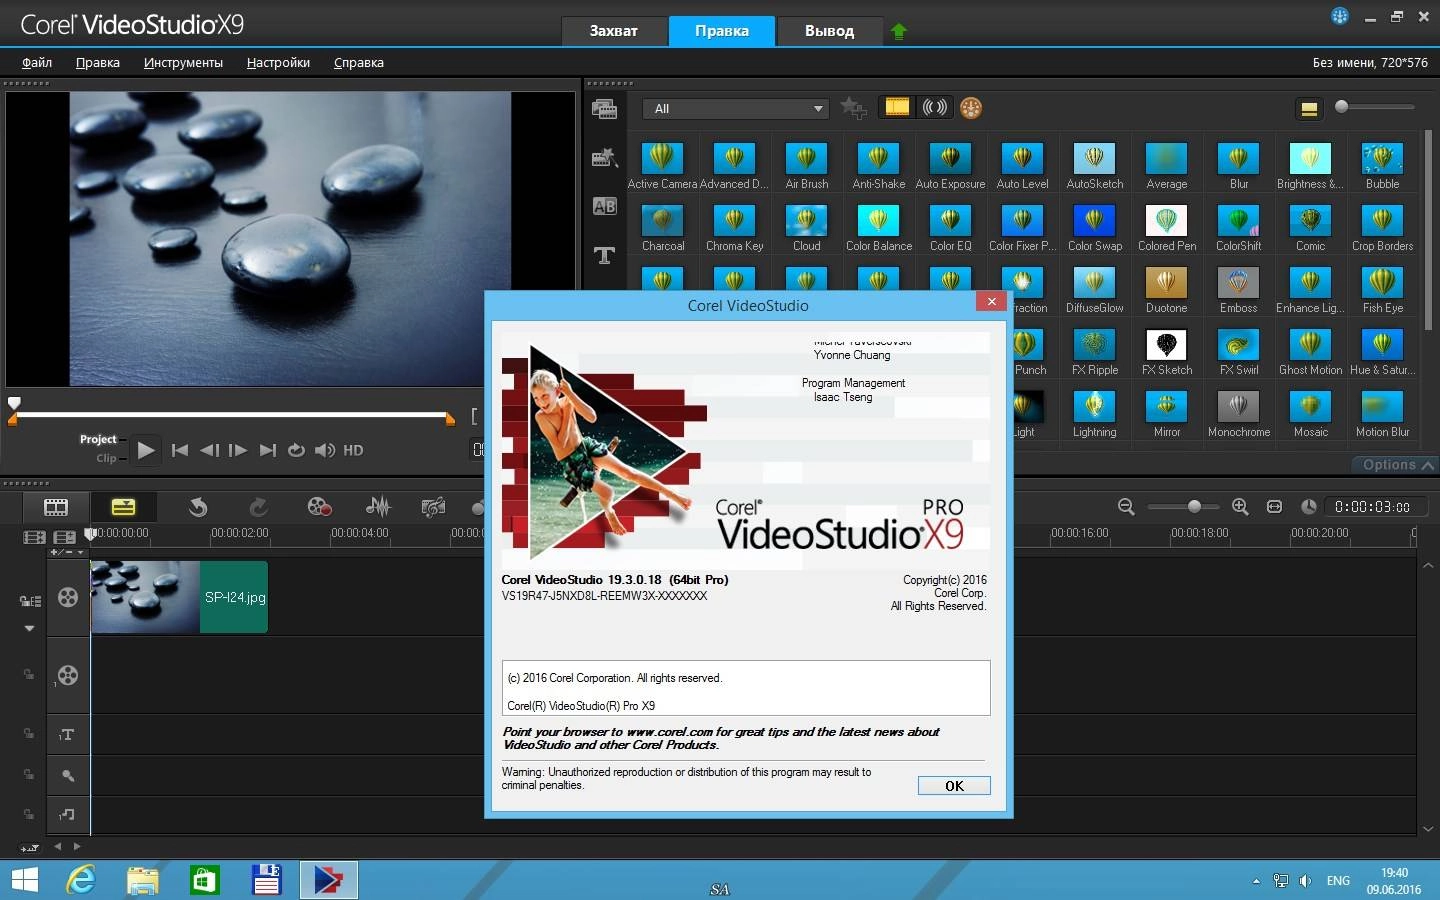
Task: Switch library to list view icon
Action: point(1308,109)
